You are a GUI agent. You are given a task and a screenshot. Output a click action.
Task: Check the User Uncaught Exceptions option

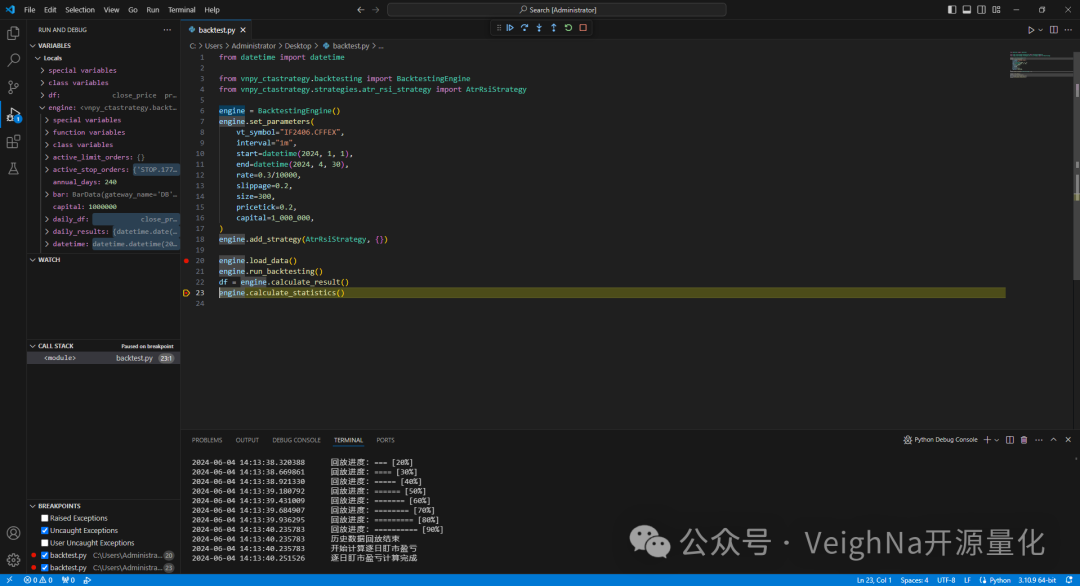pyautogui.click(x=45, y=543)
